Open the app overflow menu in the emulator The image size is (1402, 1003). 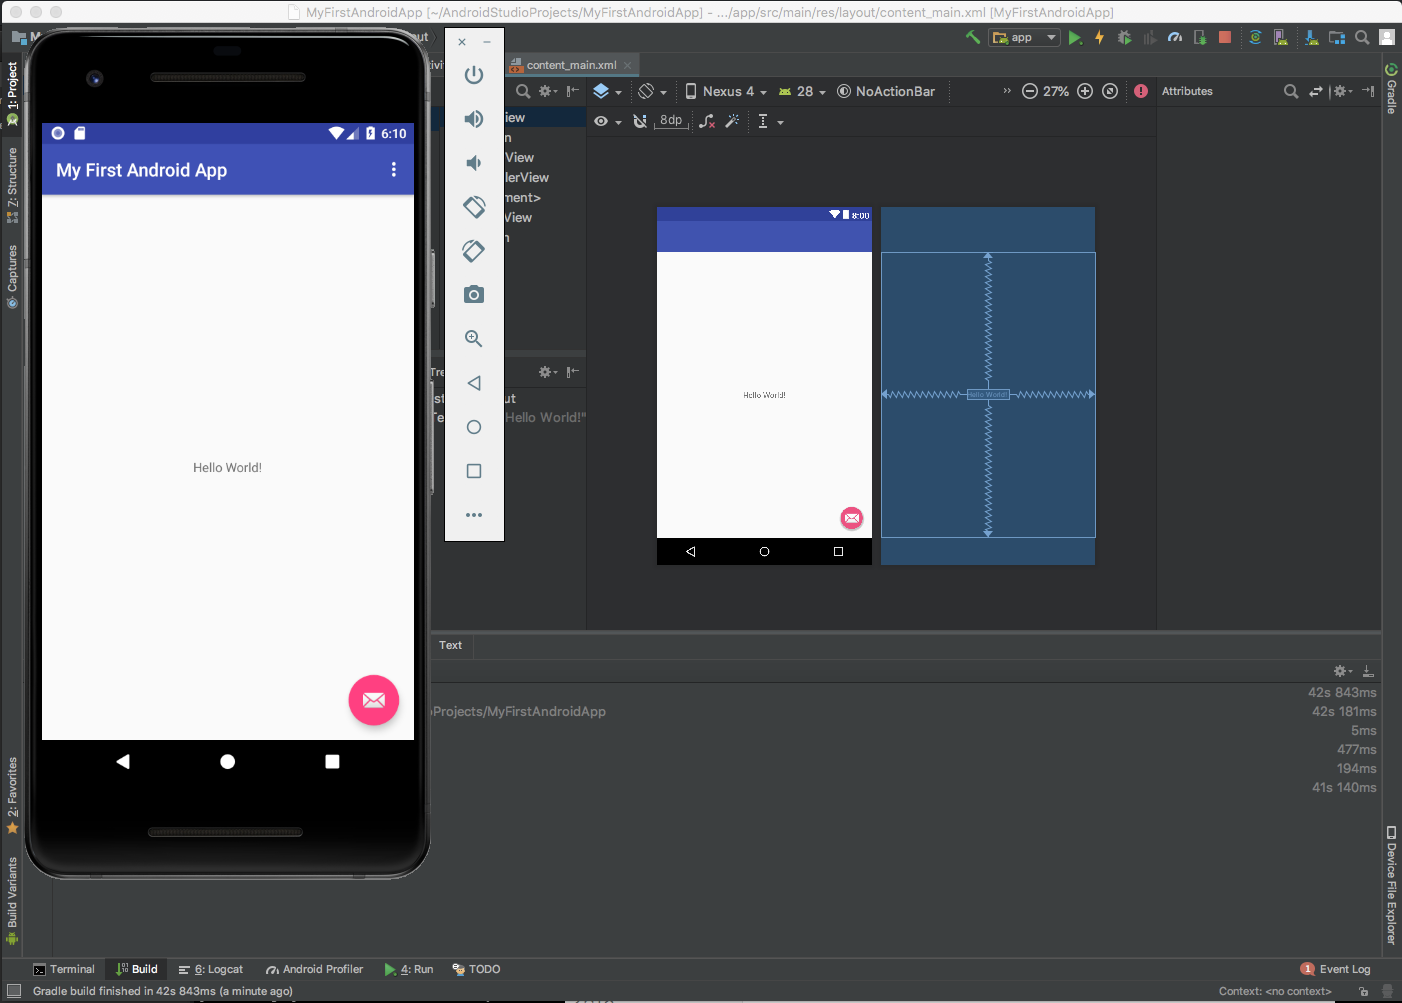pos(394,170)
